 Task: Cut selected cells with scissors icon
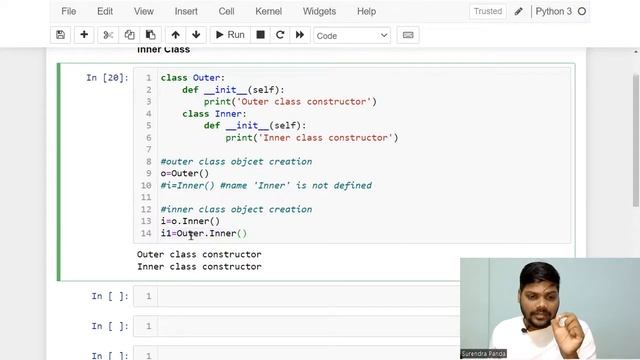(x=108, y=35)
